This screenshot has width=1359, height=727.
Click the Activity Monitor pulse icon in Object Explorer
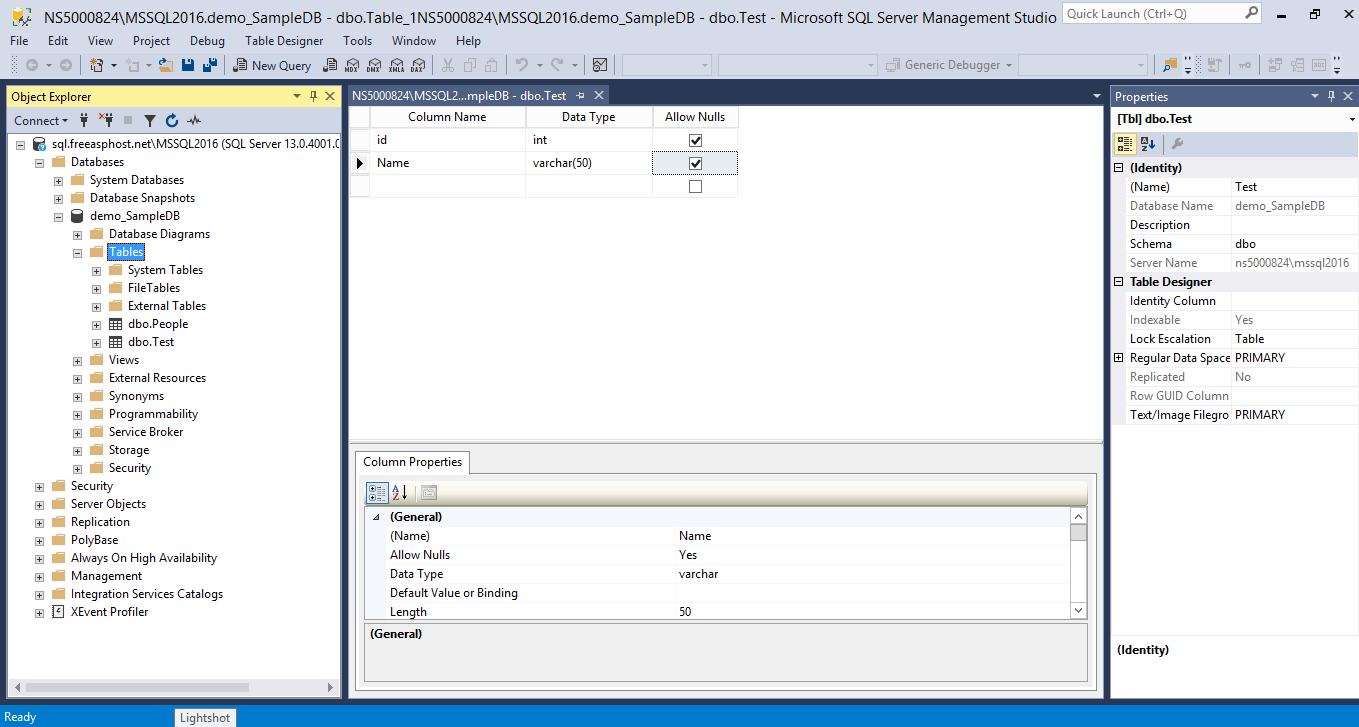193,120
